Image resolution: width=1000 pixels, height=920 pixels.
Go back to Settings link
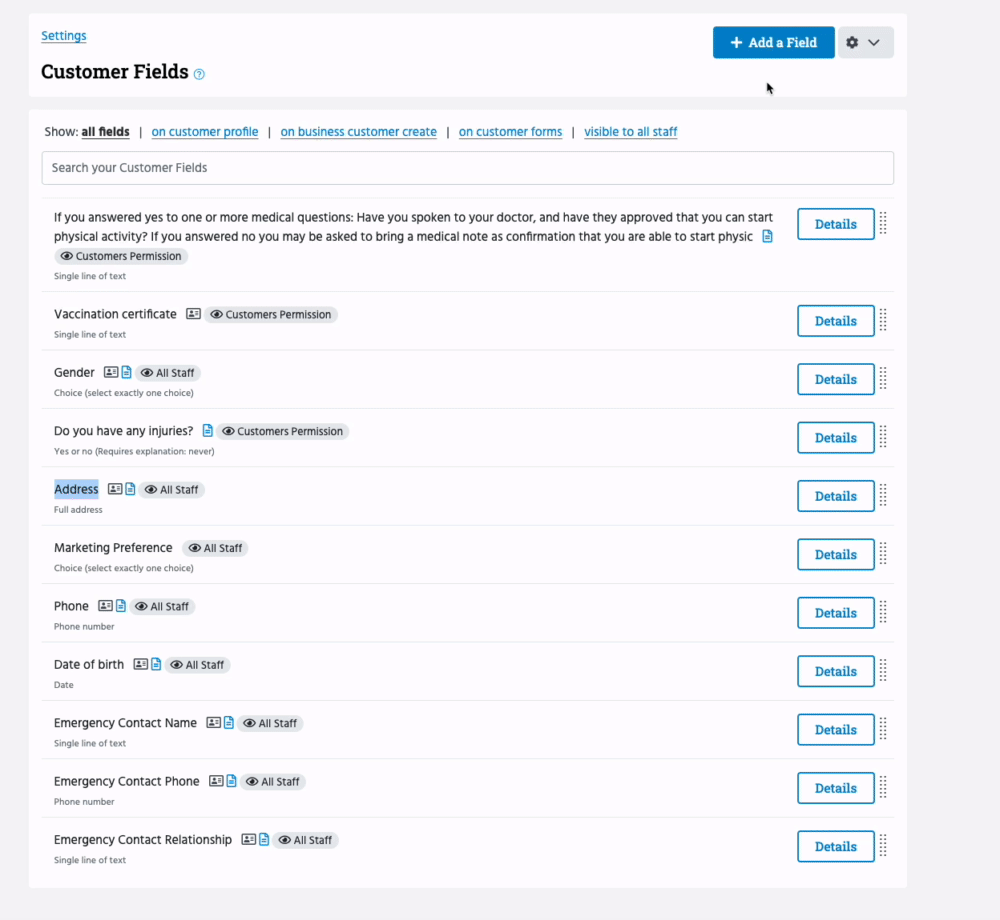64,36
